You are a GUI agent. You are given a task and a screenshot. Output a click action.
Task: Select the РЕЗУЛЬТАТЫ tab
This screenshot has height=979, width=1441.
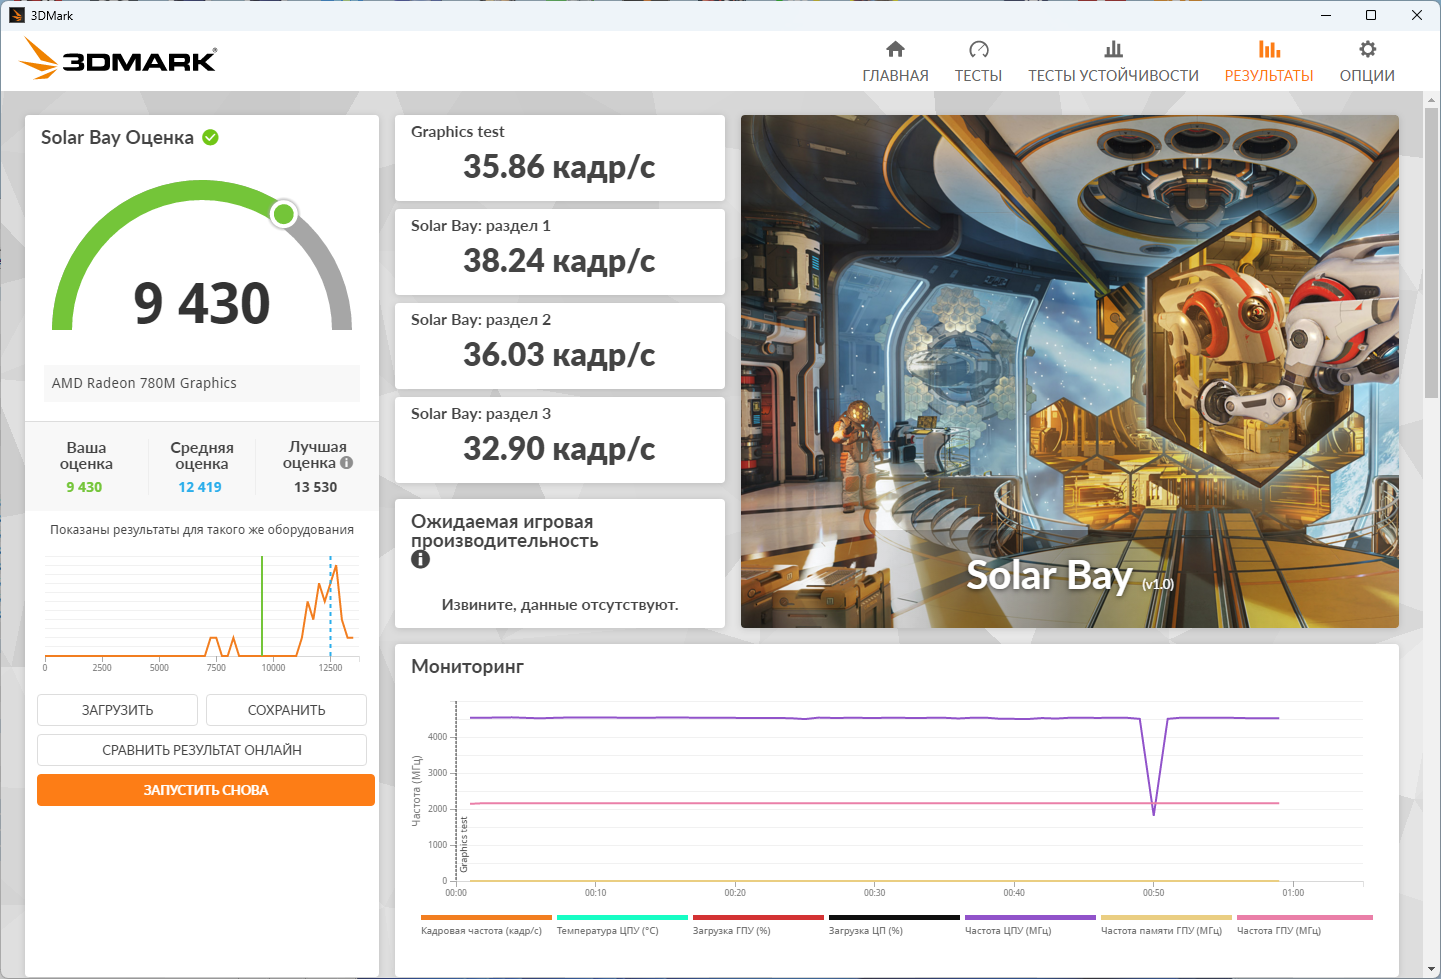pyautogui.click(x=1269, y=62)
